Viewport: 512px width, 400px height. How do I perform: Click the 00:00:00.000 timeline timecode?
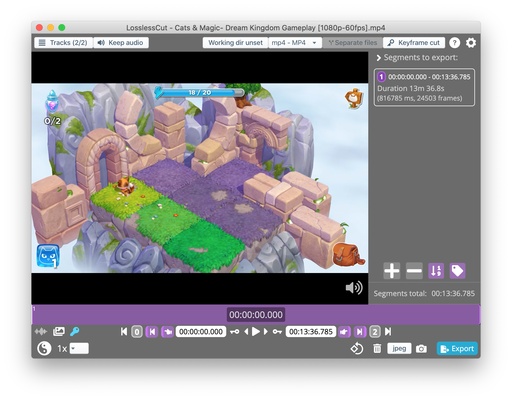pyautogui.click(x=256, y=314)
